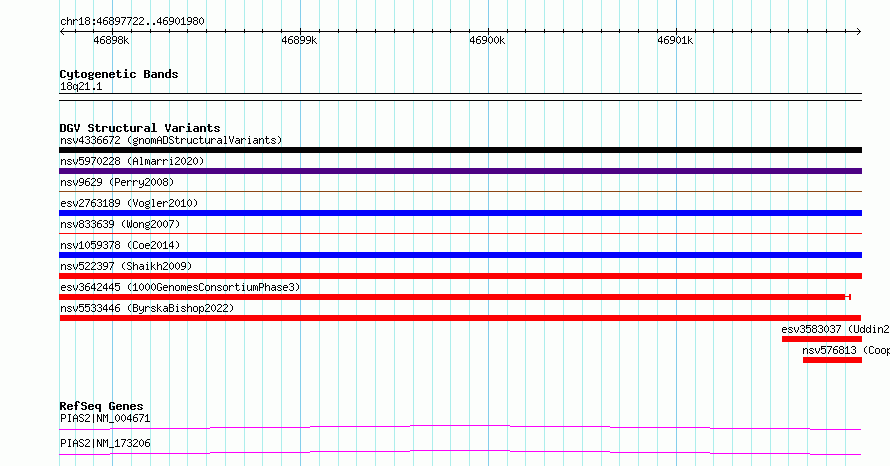
Task: Open variant nsv833639 (Wong2007) label
Action: click(120, 224)
